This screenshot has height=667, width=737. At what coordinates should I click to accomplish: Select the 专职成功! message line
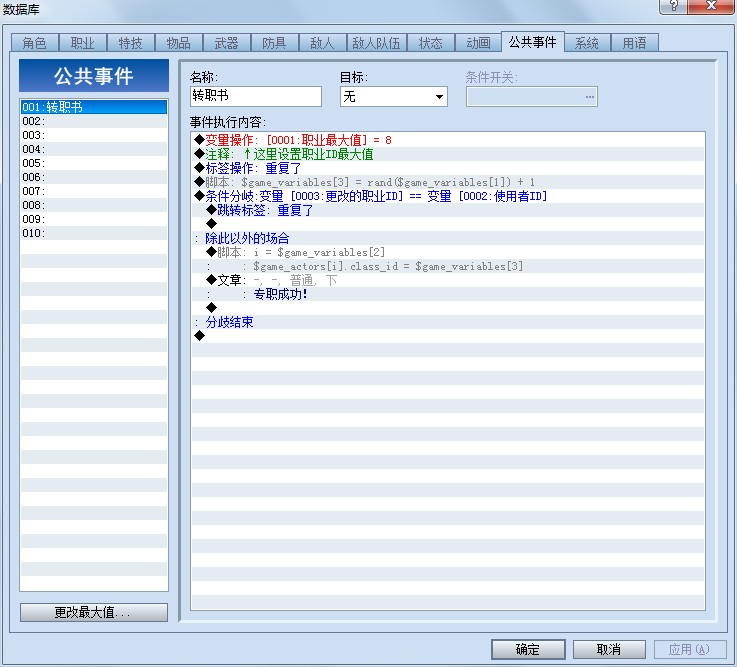(x=448, y=294)
